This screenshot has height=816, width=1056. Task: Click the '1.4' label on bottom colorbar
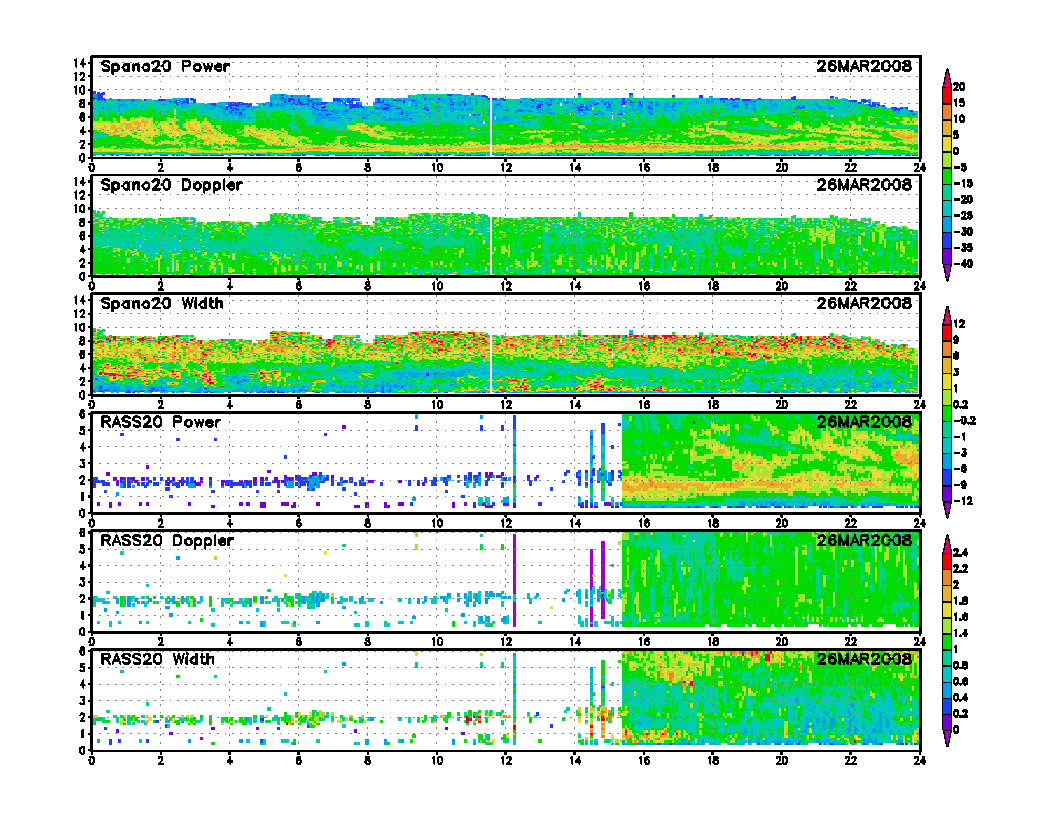pyautogui.click(x=960, y=634)
